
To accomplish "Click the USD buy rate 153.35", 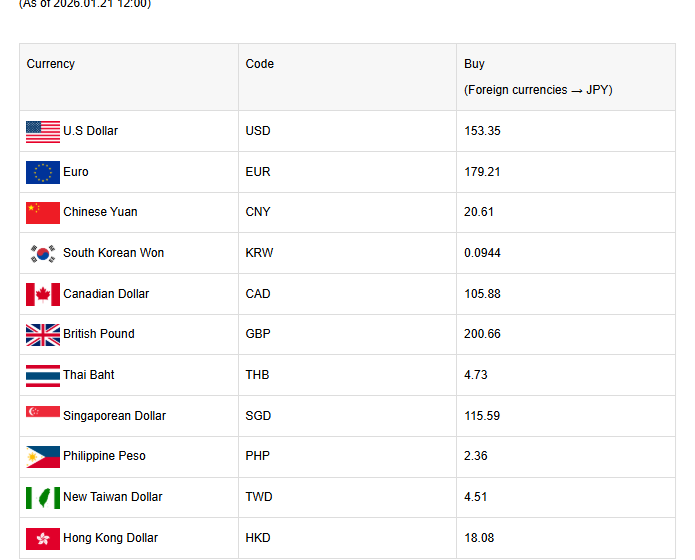I will [482, 131].
